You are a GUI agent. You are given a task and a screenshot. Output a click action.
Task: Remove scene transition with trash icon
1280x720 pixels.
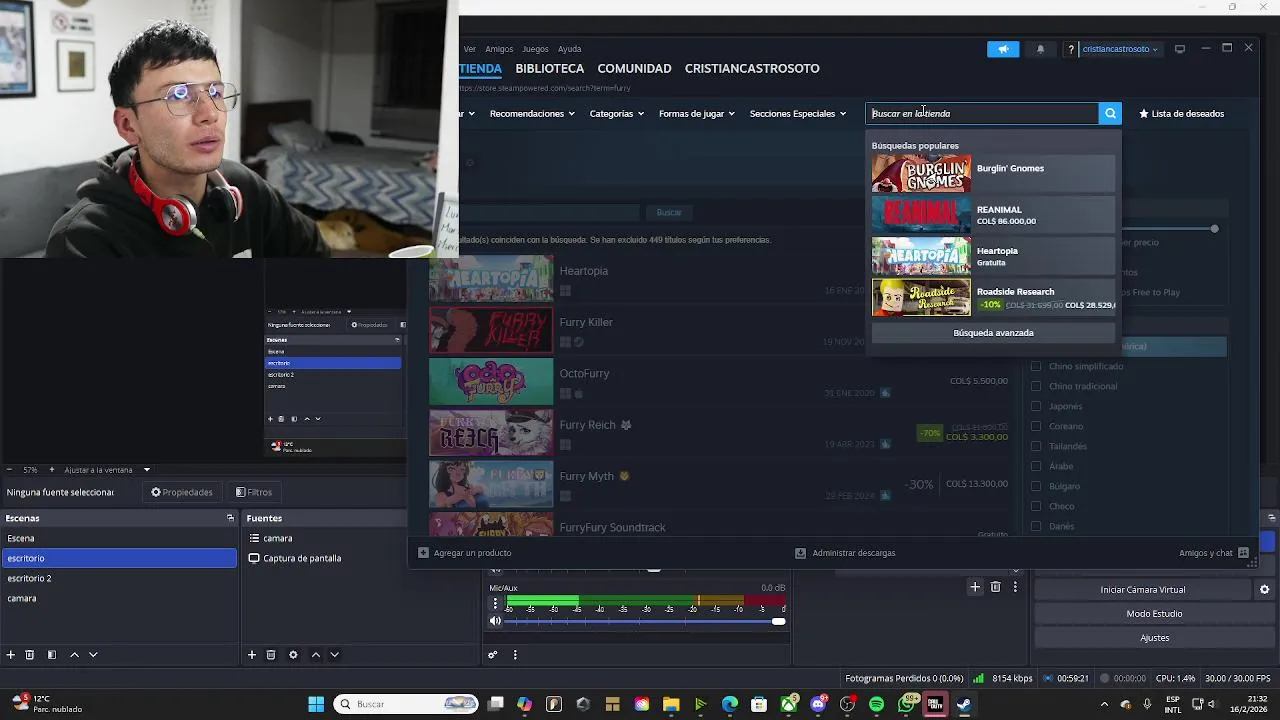coord(995,587)
